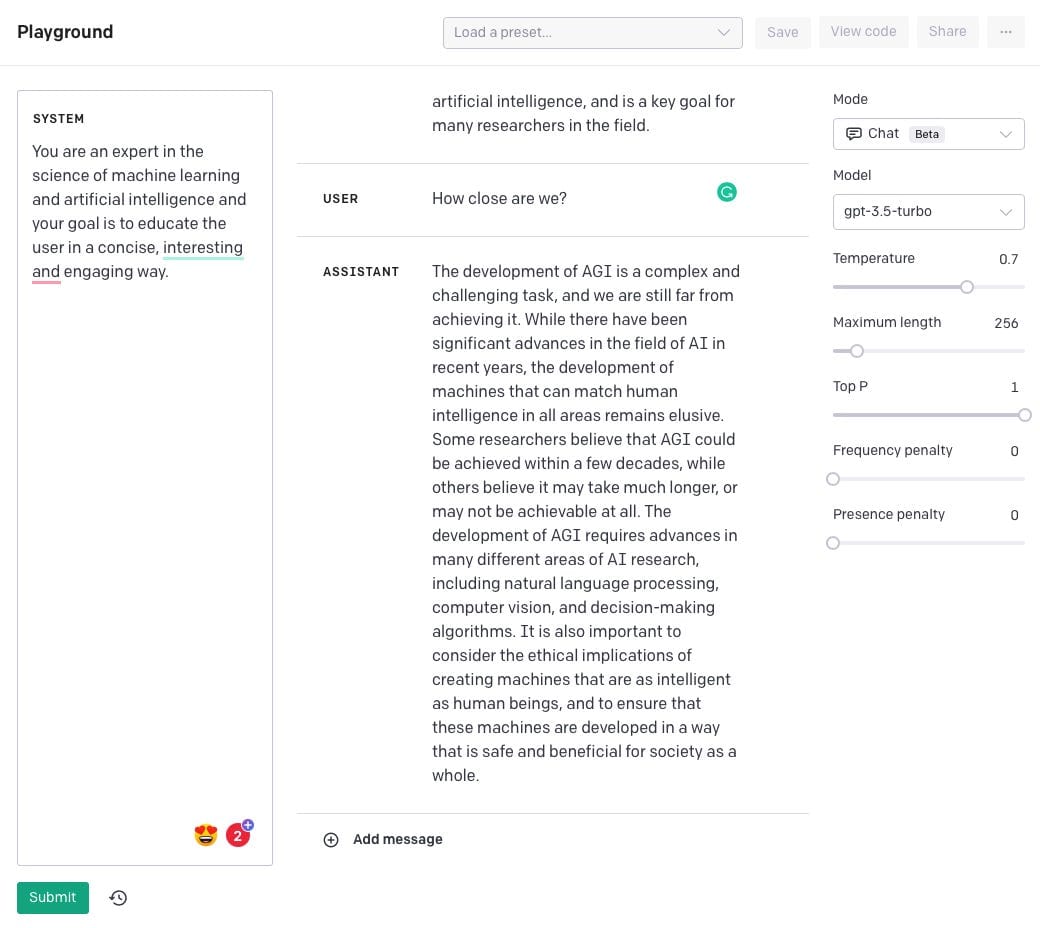Expand the Load a preset dropdown

(592, 32)
